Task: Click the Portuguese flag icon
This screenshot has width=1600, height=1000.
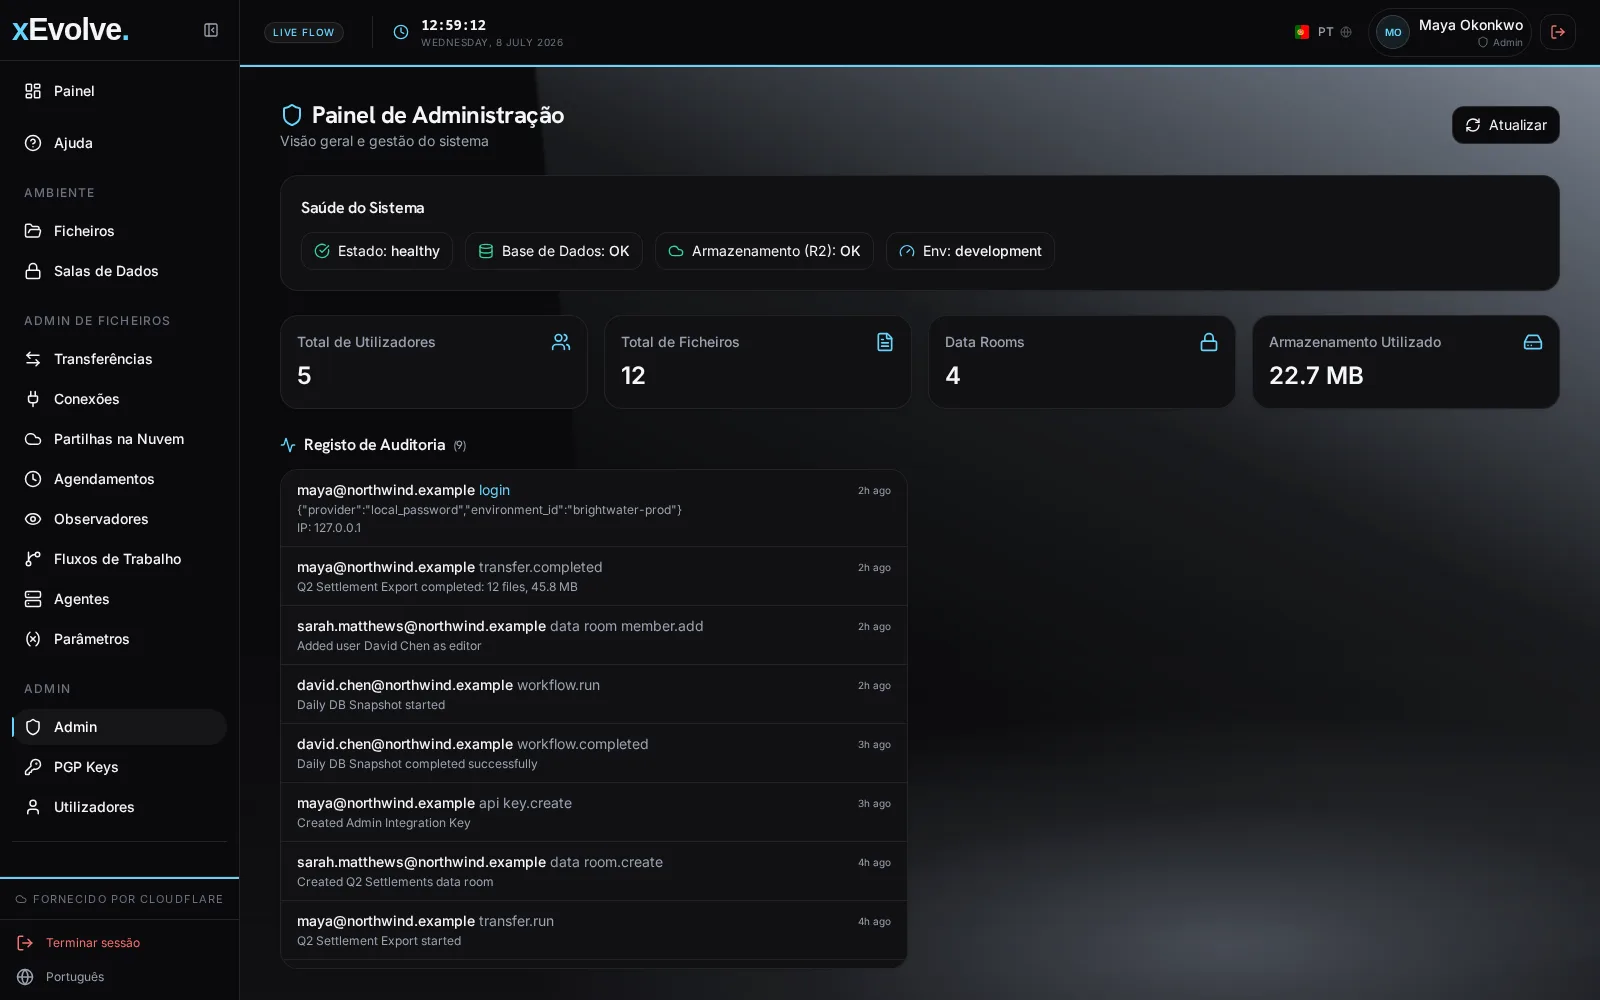Action: [x=1302, y=32]
